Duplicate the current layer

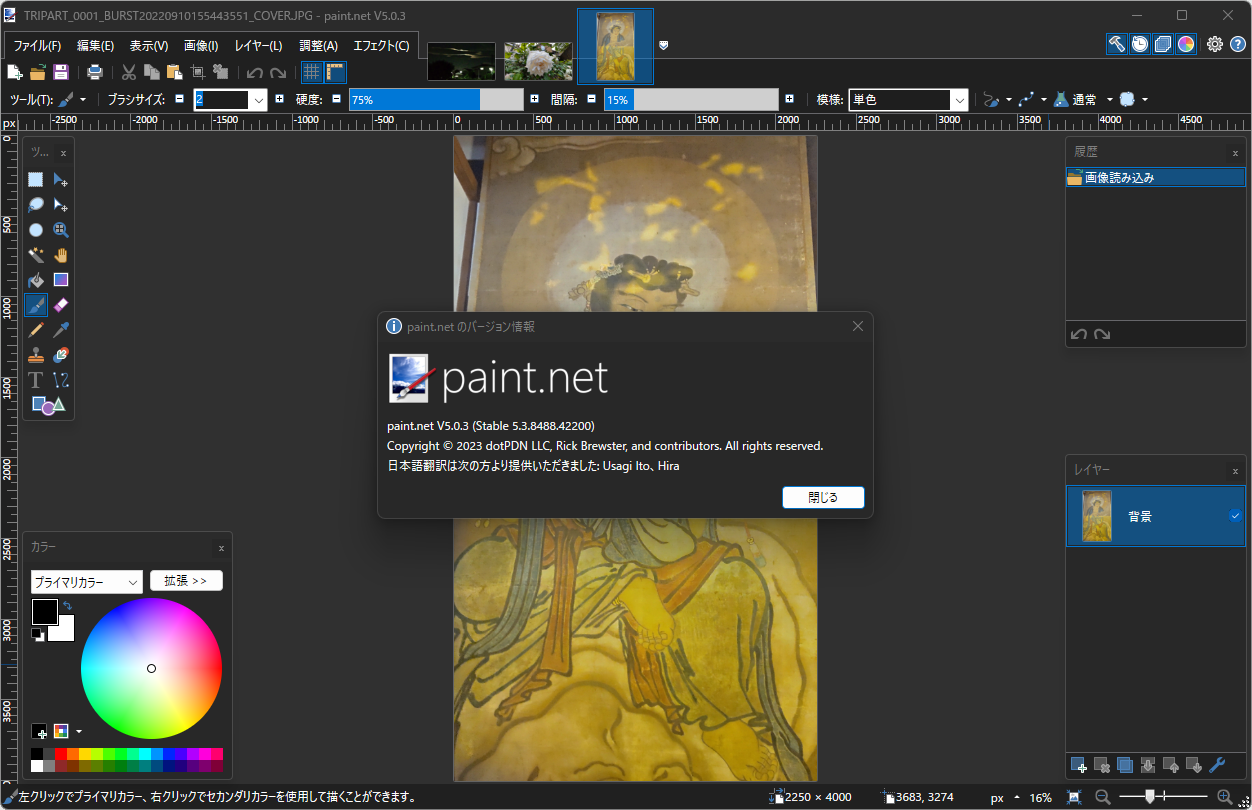point(1125,765)
